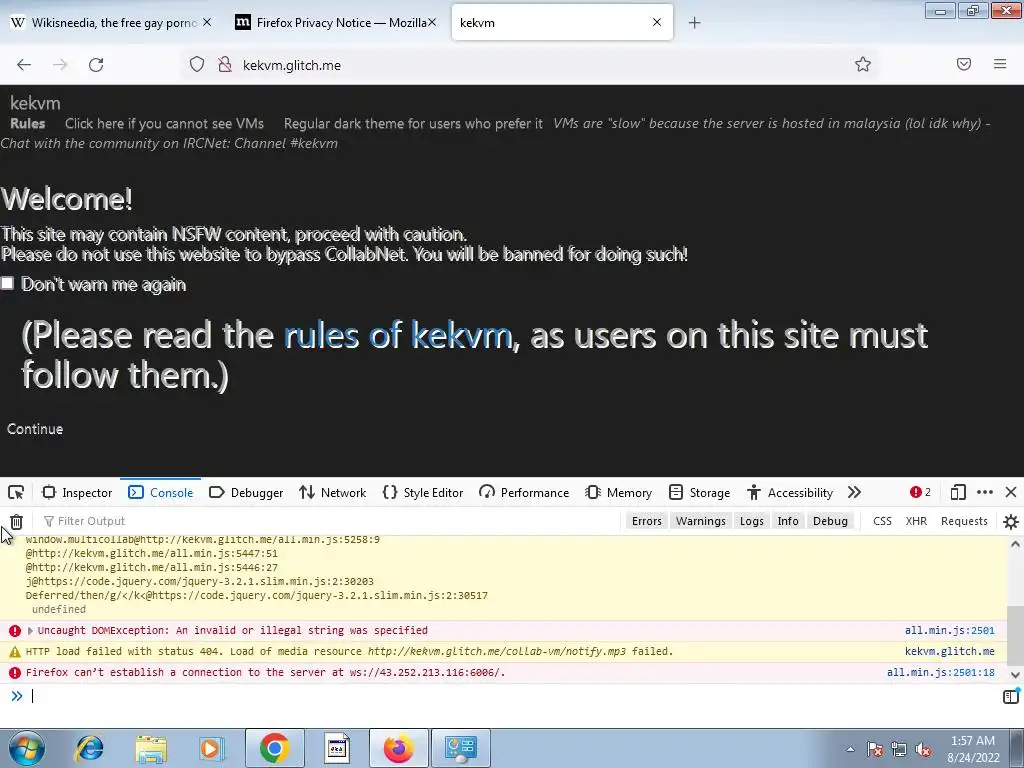The width and height of the screenshot is (1024, 768).
Task: Close the Firefox Privacy Notice tab
Action: coord(432,22)
